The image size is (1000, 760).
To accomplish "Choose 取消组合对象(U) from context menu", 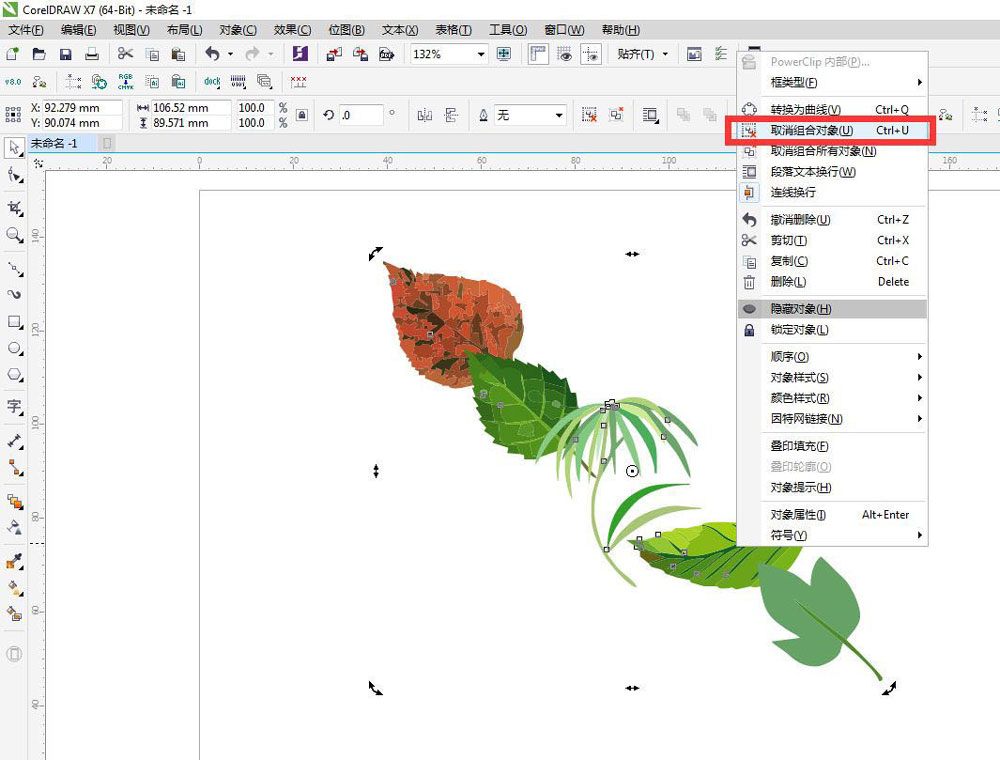I will [811, 130].
